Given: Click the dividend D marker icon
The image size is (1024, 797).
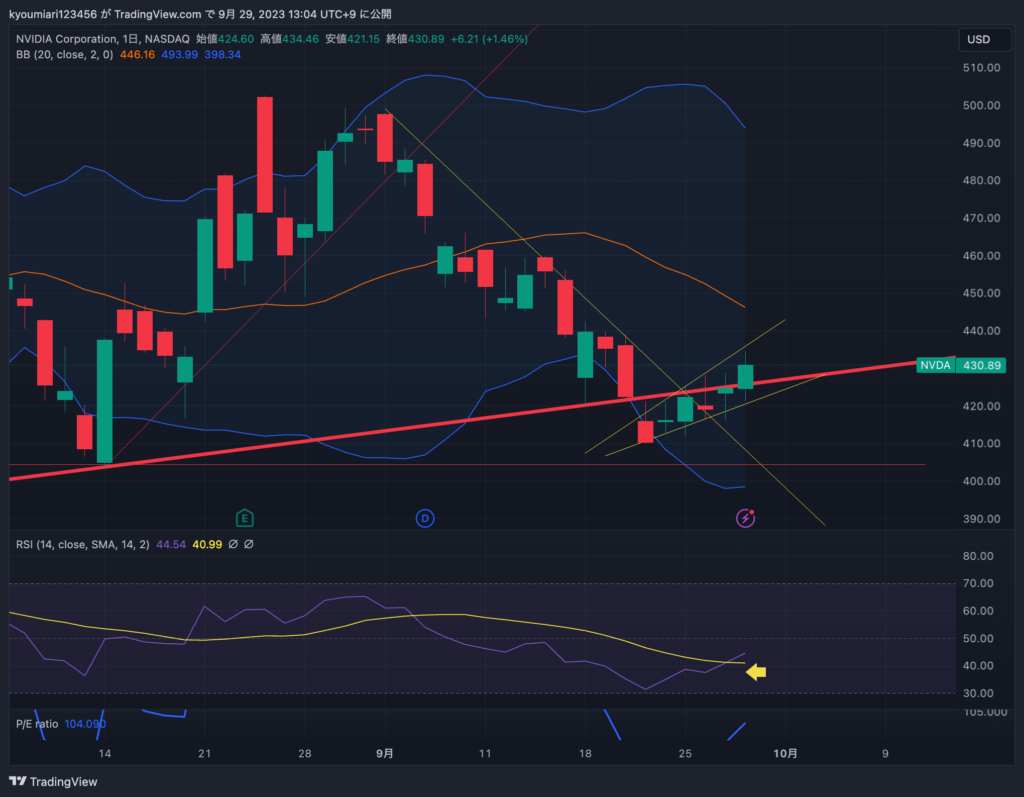Looking at the screenshot, I should point(424,519).
